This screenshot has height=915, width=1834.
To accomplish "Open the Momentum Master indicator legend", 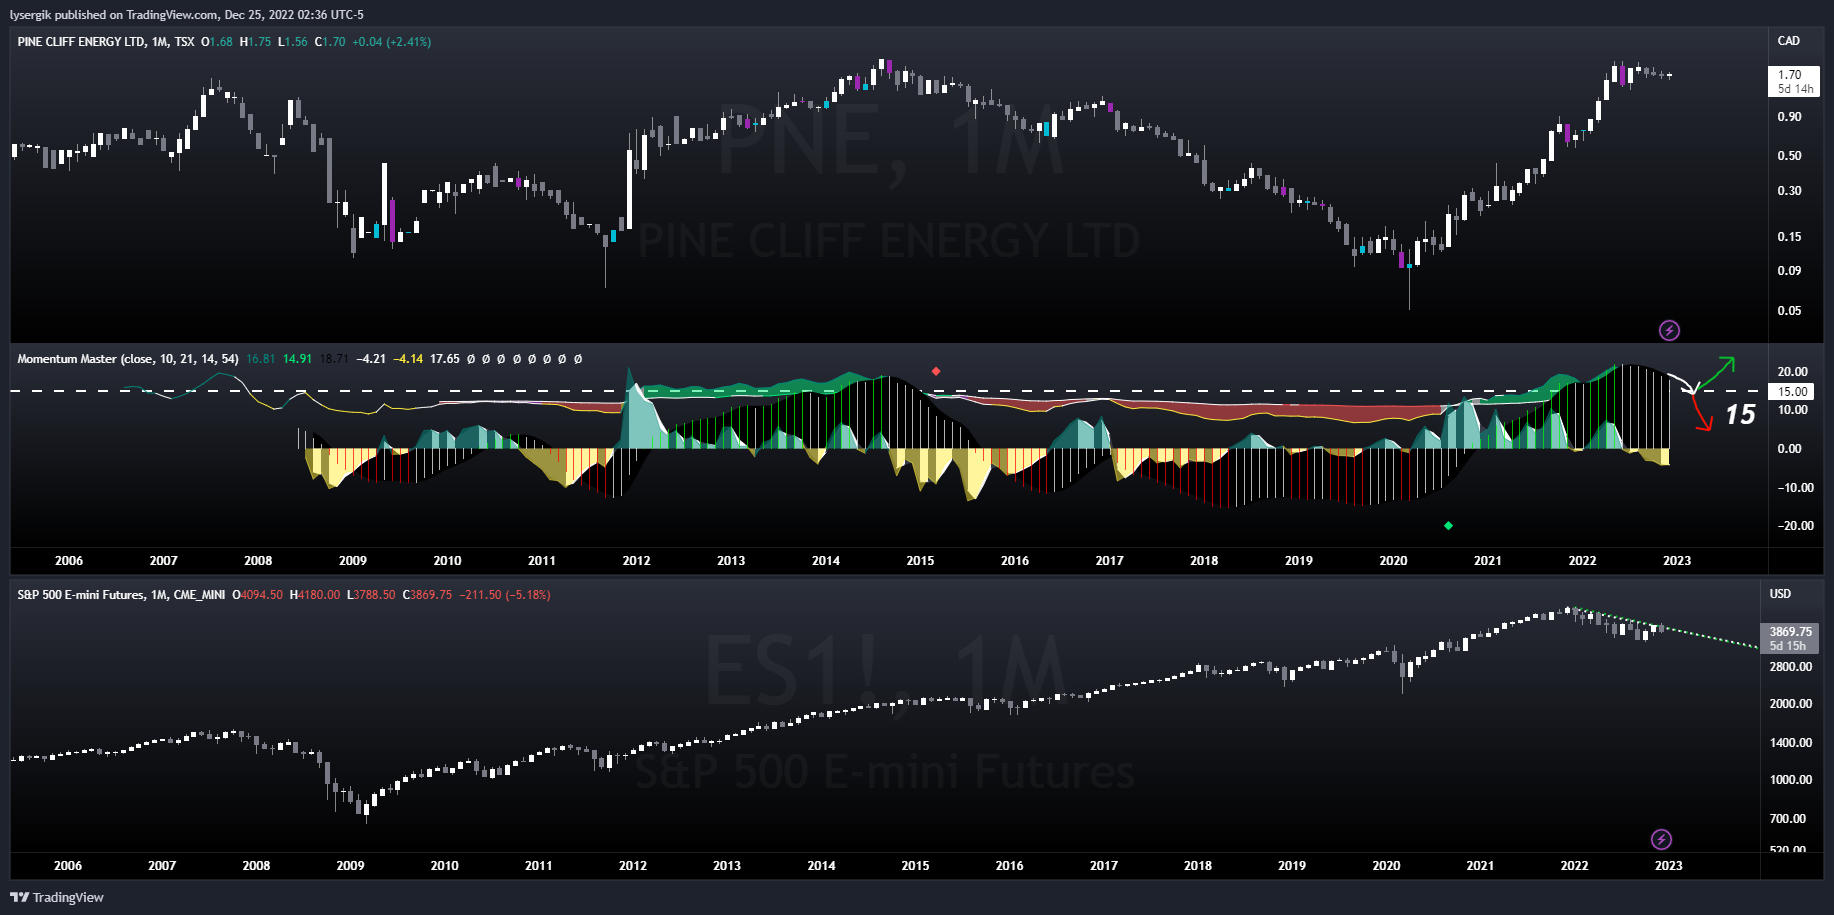I will click(x=128, y=359).
